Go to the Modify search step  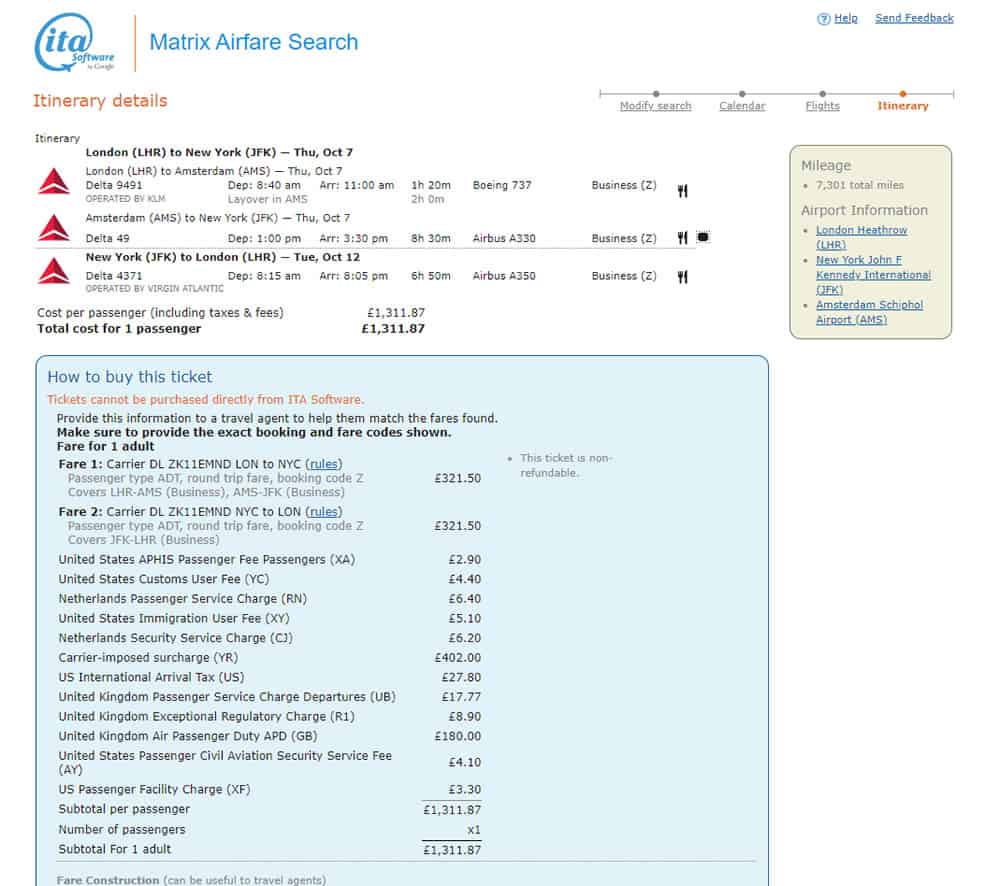pyautogui.click(x=655, y=106)
